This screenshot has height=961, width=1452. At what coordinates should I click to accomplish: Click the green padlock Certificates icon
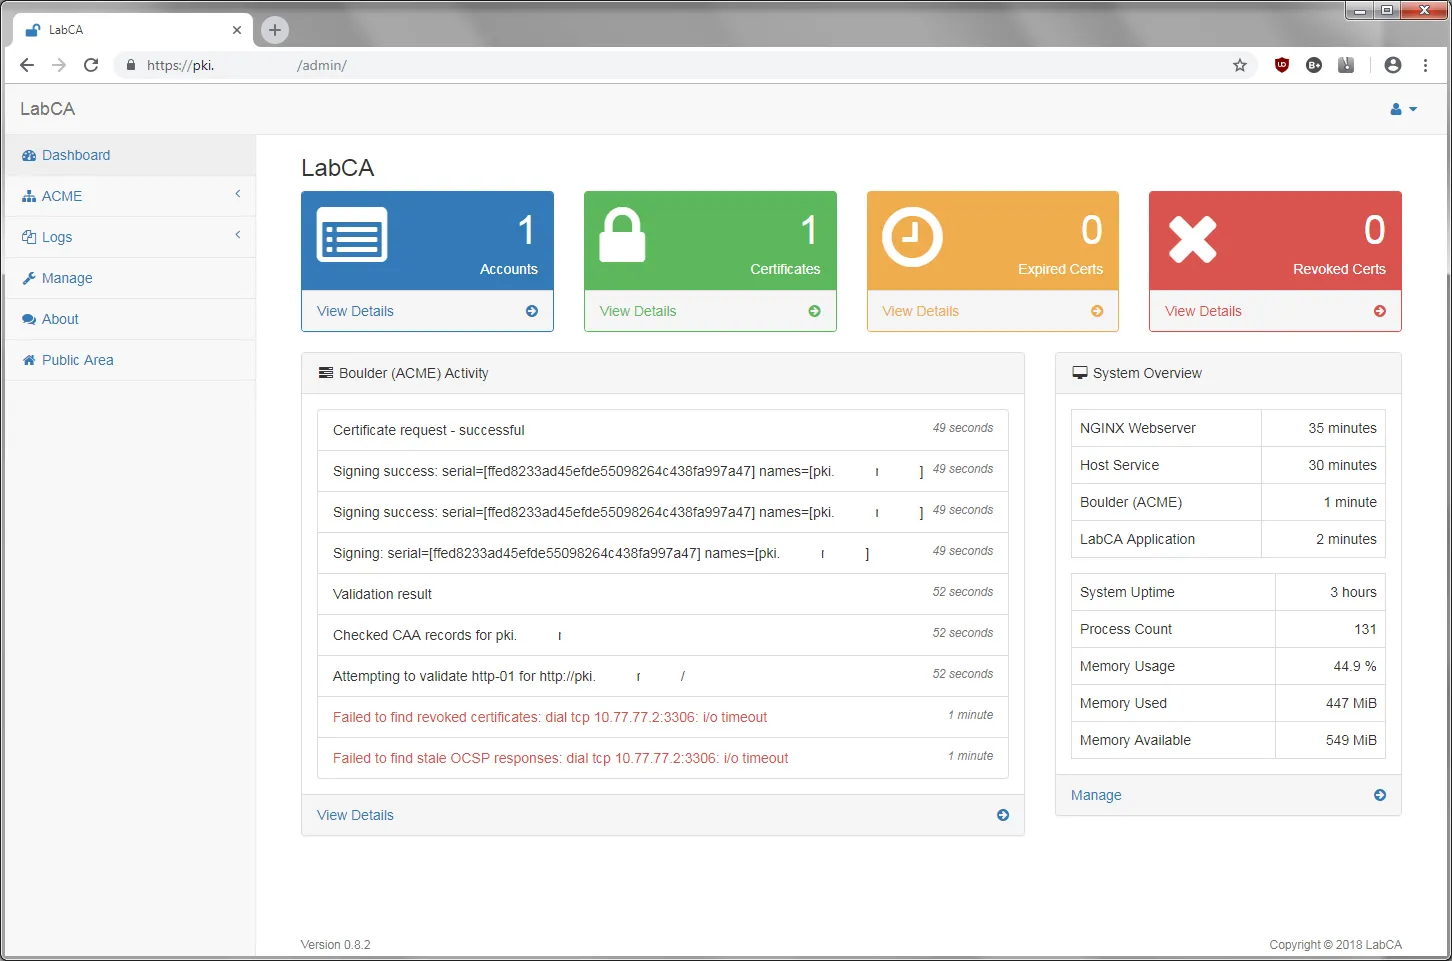coord(620,237)
